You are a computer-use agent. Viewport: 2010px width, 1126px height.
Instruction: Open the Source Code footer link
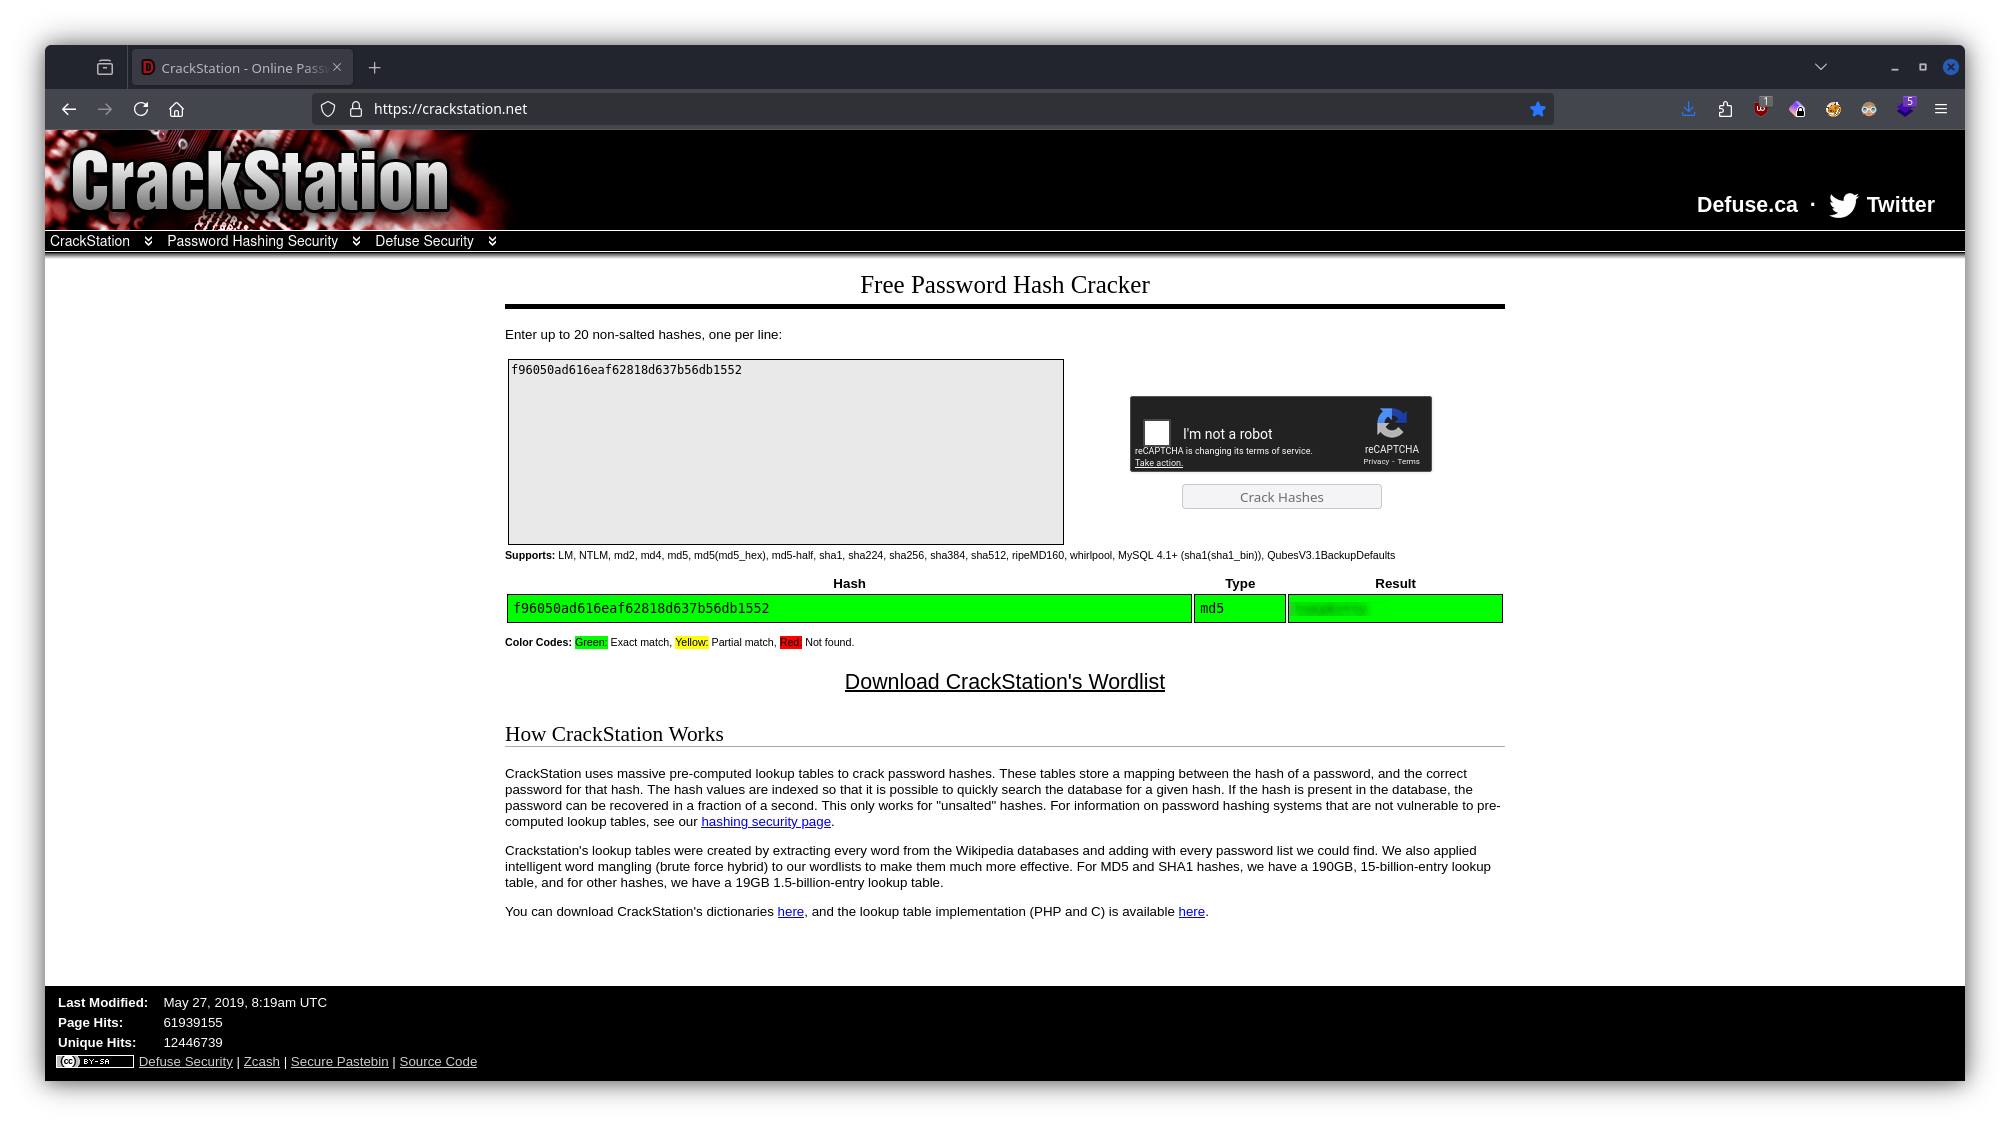pyautogui.click(x=438, y=1062)
